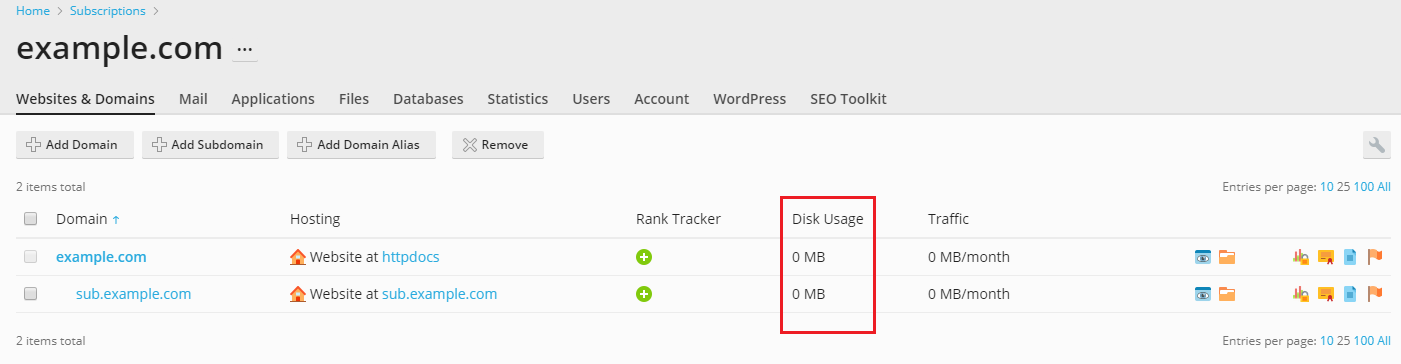This screenshot has height=364, width=1401.
Task: Click the top '2 items total' text
Action: (50, 187)
